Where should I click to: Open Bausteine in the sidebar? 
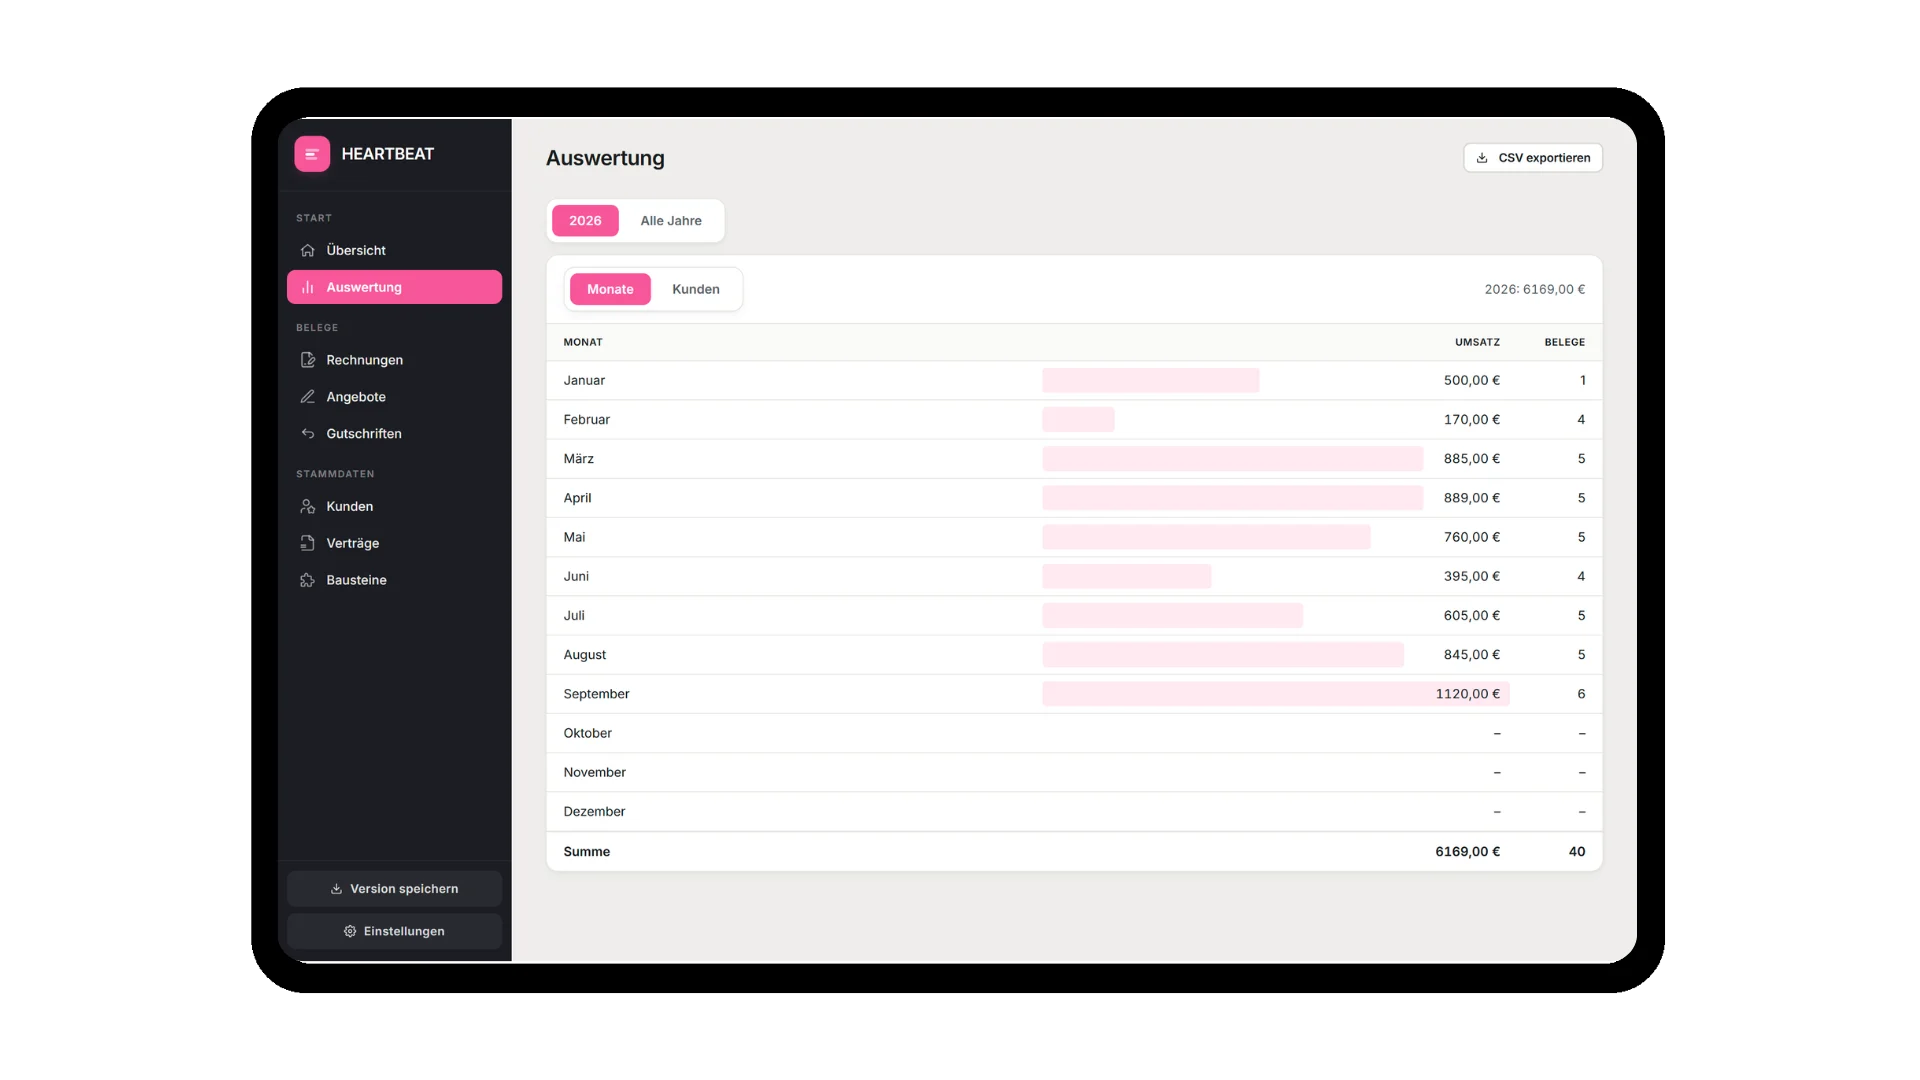click(394, 580)
